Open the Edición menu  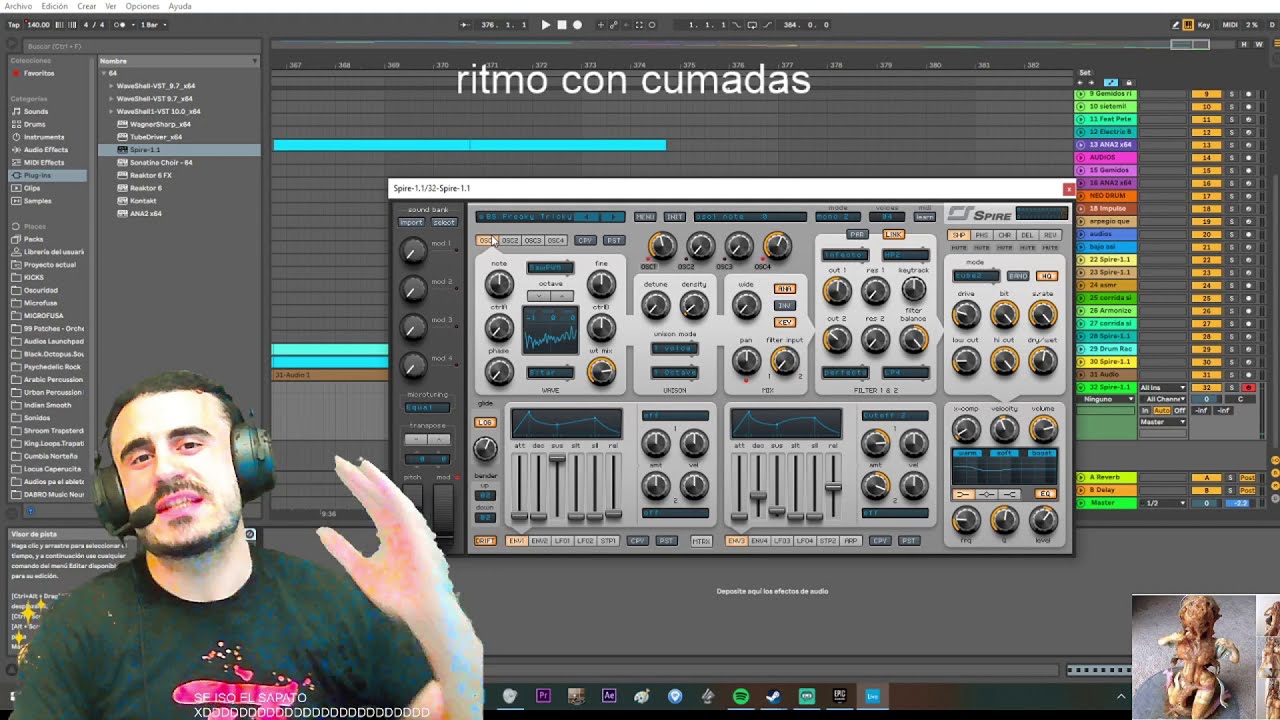tap(54, 6)
